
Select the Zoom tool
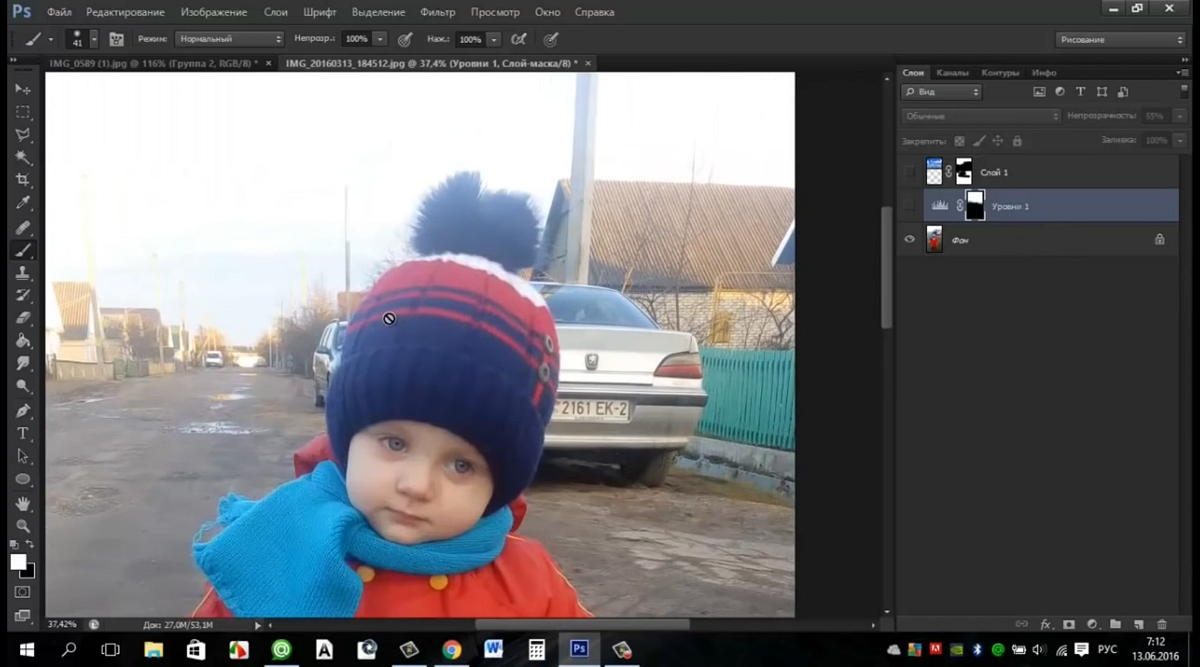point(22,525)
